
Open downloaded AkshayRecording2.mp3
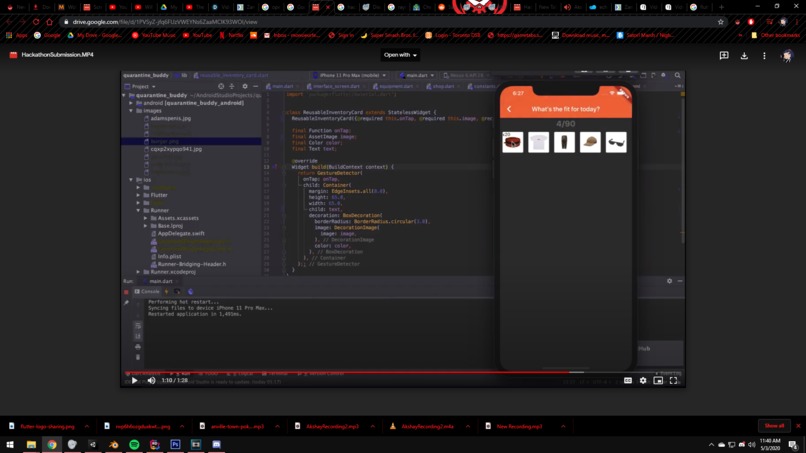[327, 426]
